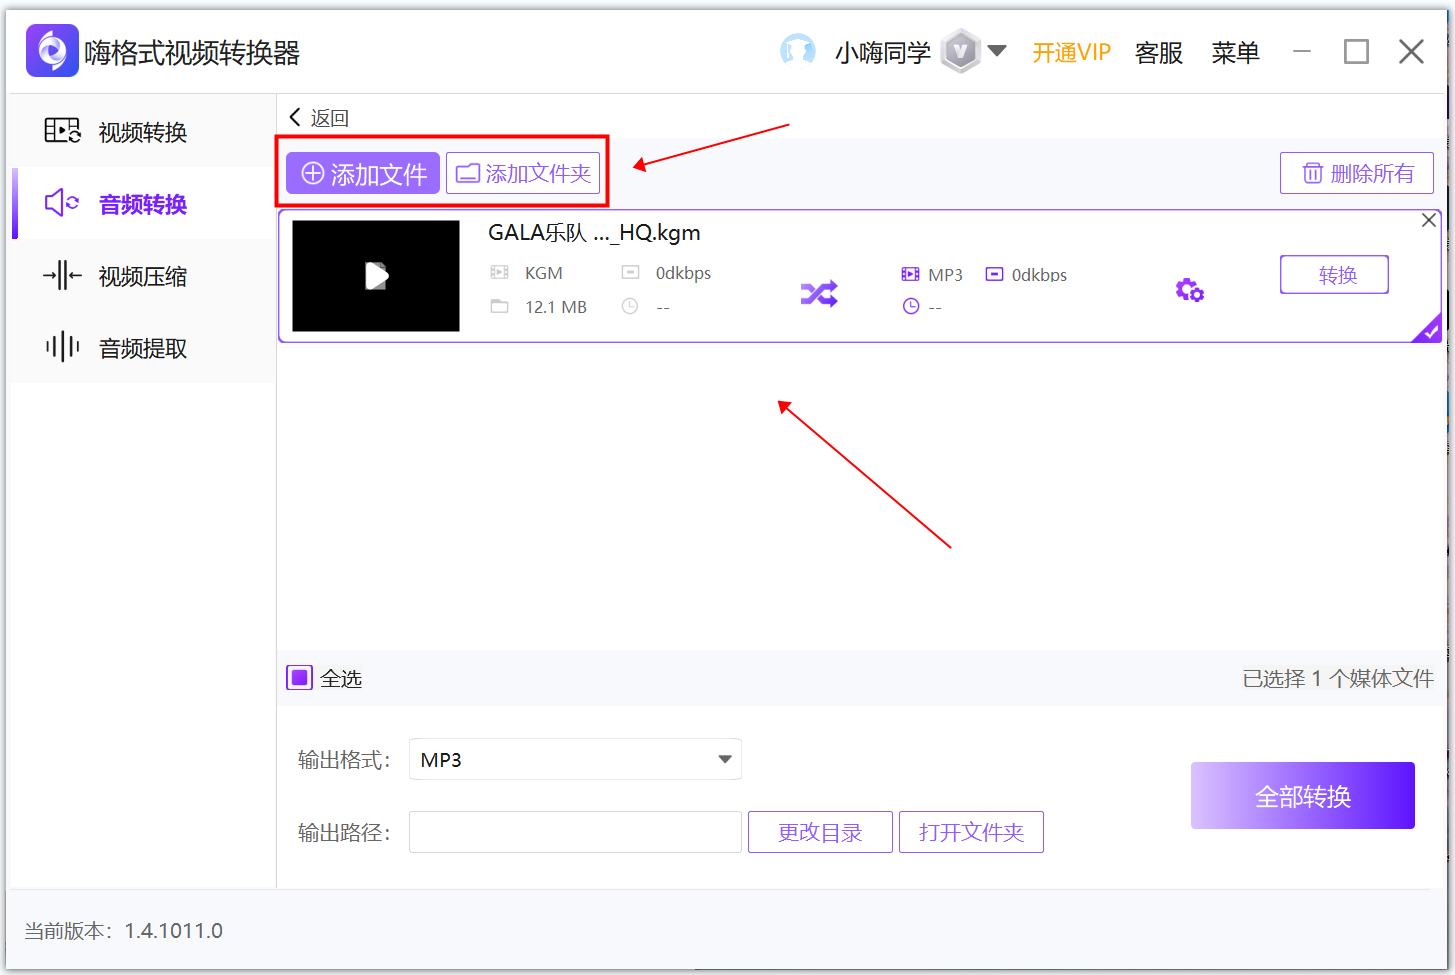Click the VIP badge next to username
The height and width of the screenshot is (975, 1455).
pyautogui.click(x=959, y=50)
